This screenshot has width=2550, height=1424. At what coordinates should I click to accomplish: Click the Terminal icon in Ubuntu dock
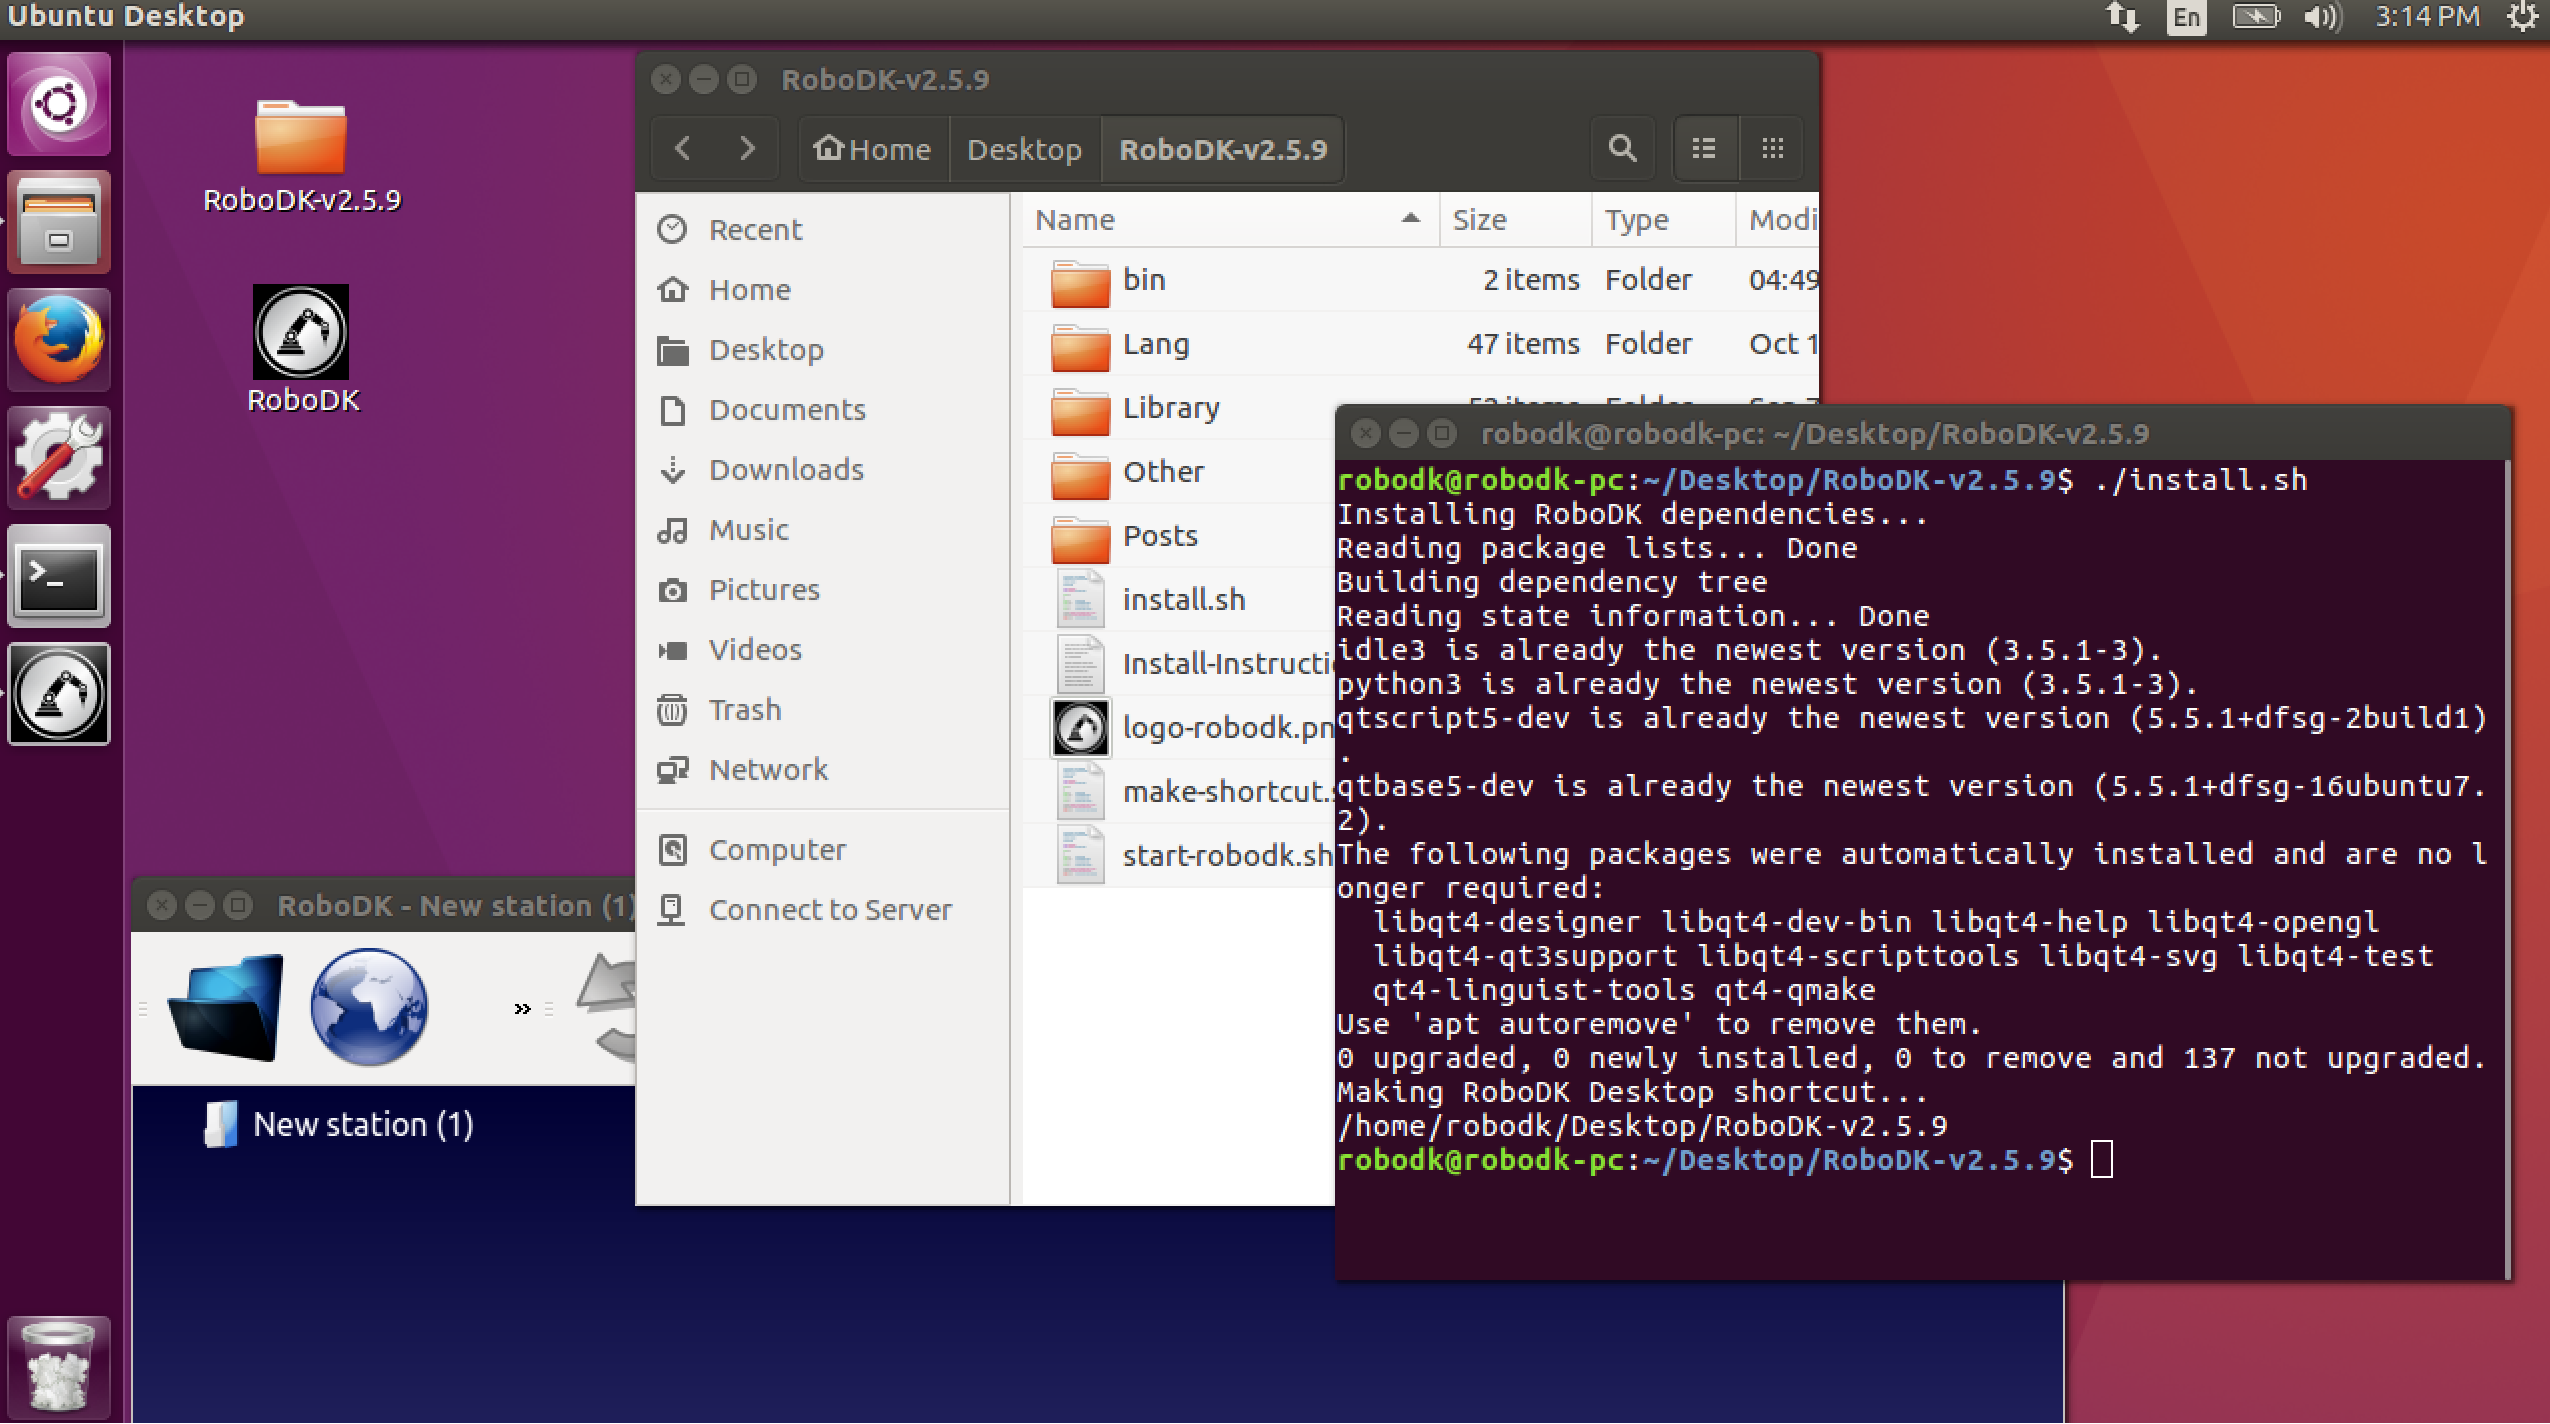pyautogui.click(x=61, y=575)
